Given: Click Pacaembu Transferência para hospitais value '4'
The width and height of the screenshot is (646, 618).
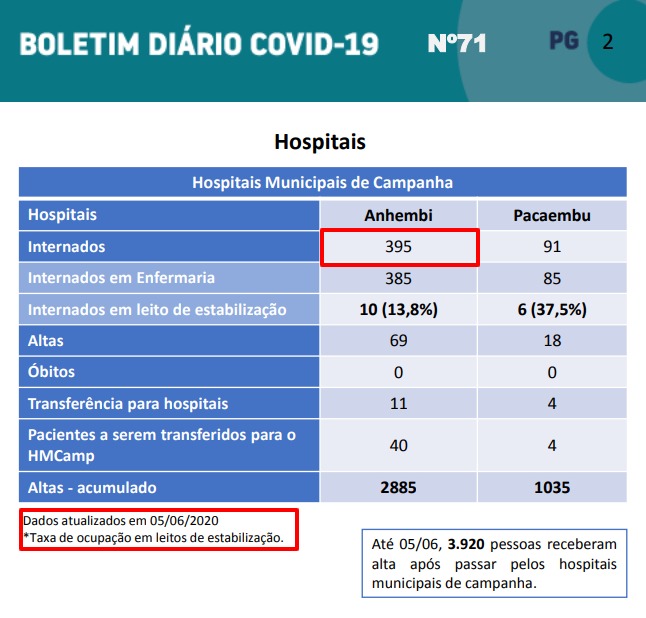Looking at the screenshot, I should tap(552, 403).
